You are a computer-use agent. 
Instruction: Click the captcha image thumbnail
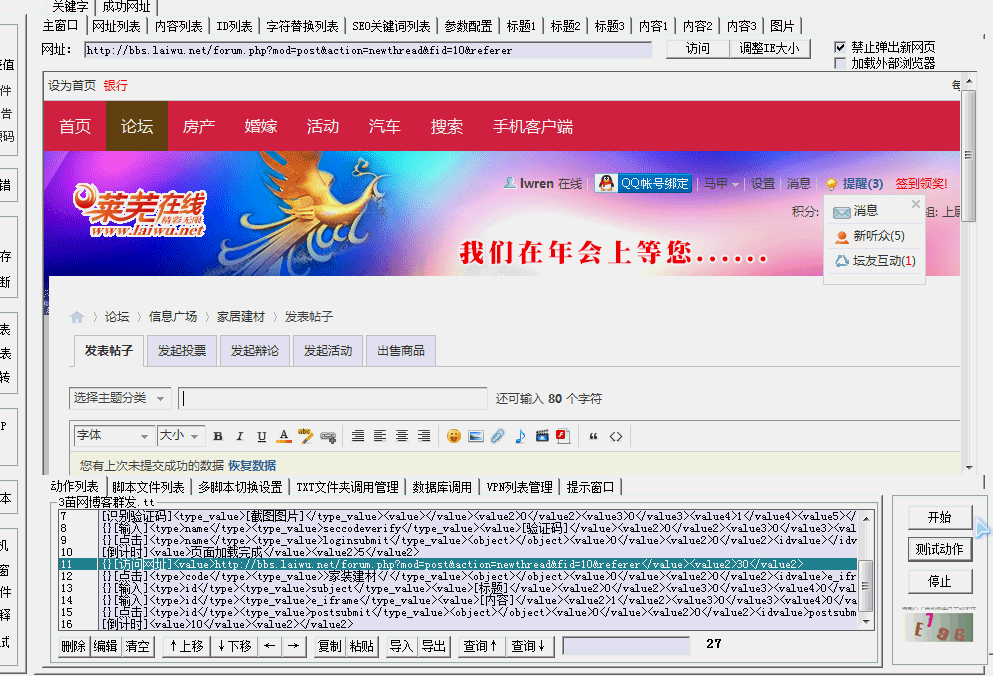tap(938, 627)
